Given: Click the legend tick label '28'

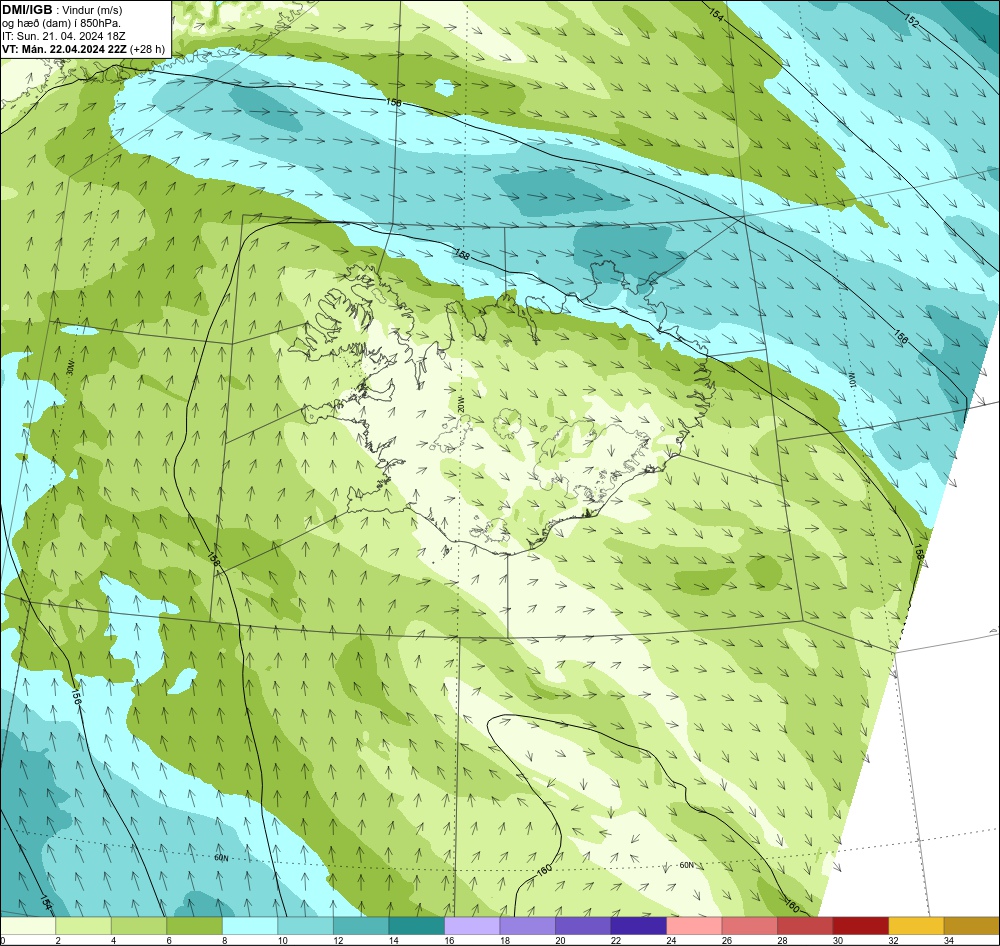Looking at the screenshot, I should pyautogui.click(x=782, y=940).
